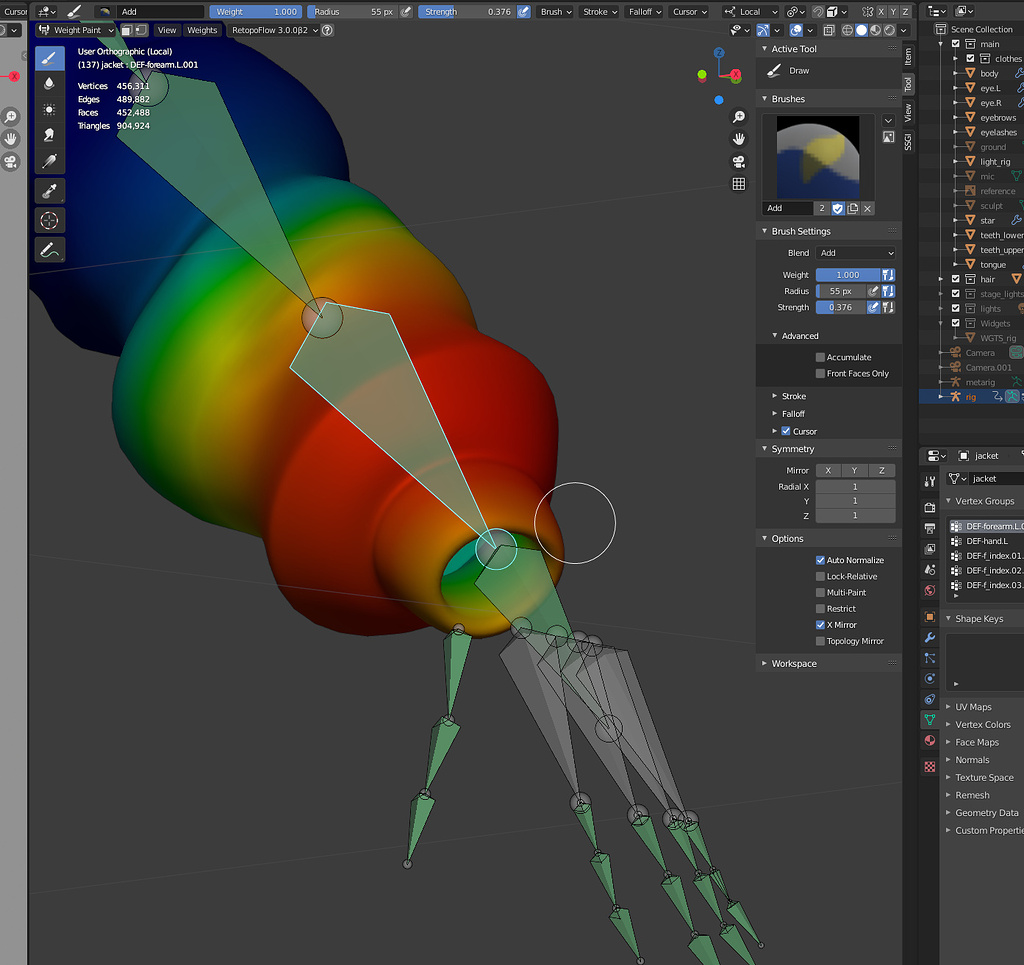This screenshot has height=965, width=1024.
Task: Enable Topology Mirror option
Action: coord(820,641)
